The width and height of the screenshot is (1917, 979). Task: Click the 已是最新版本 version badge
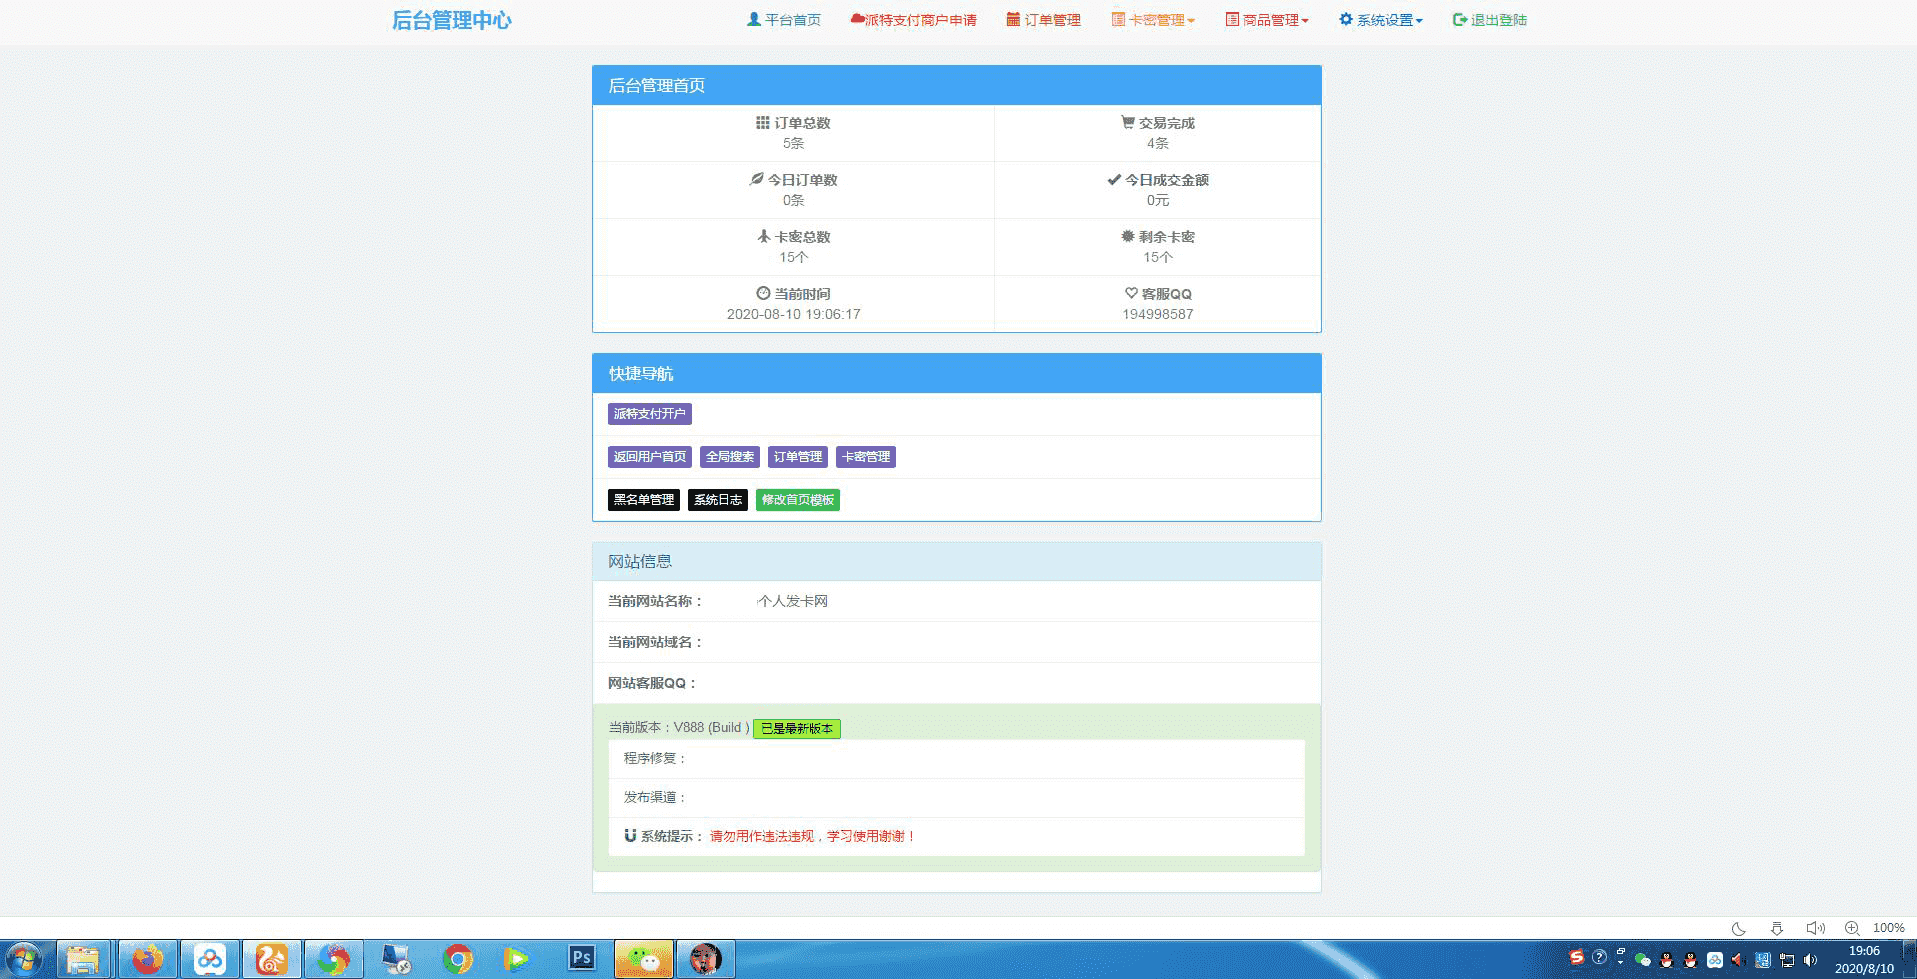(x=796, y=729)
